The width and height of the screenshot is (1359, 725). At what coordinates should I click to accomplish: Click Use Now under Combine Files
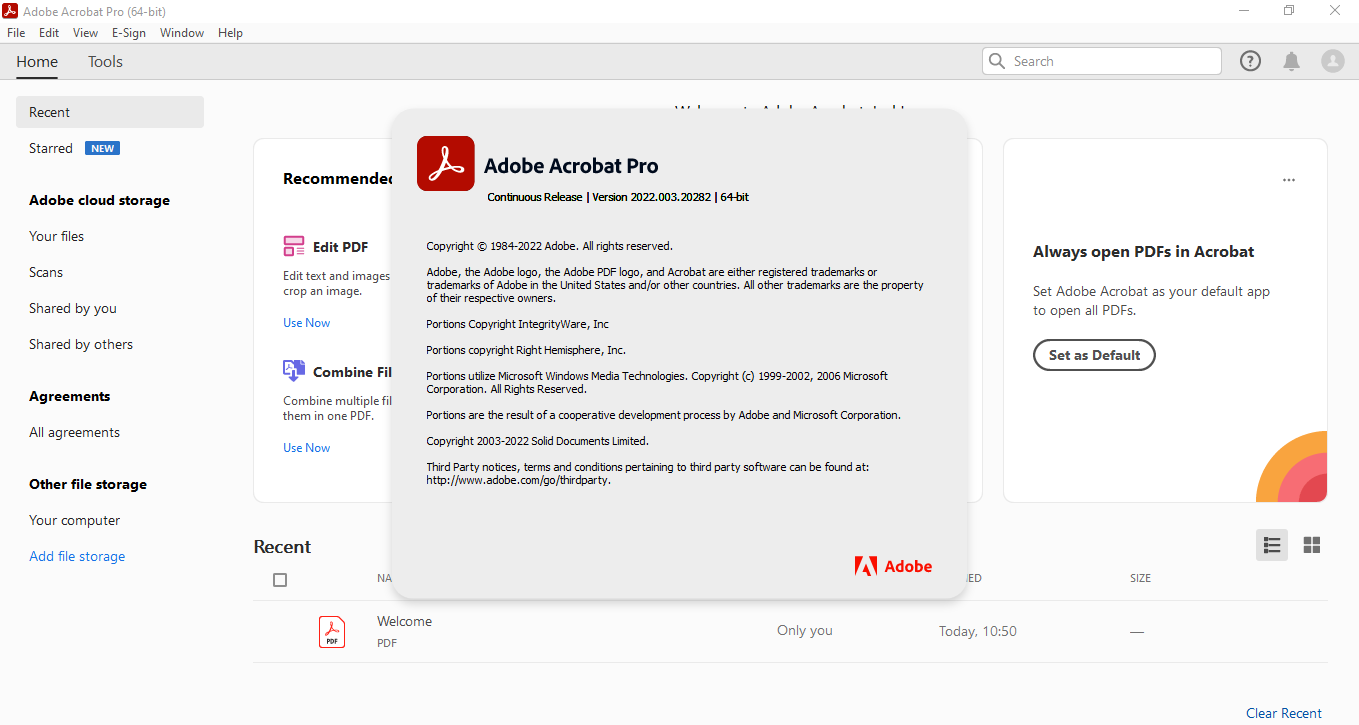[x=306, y=448]
